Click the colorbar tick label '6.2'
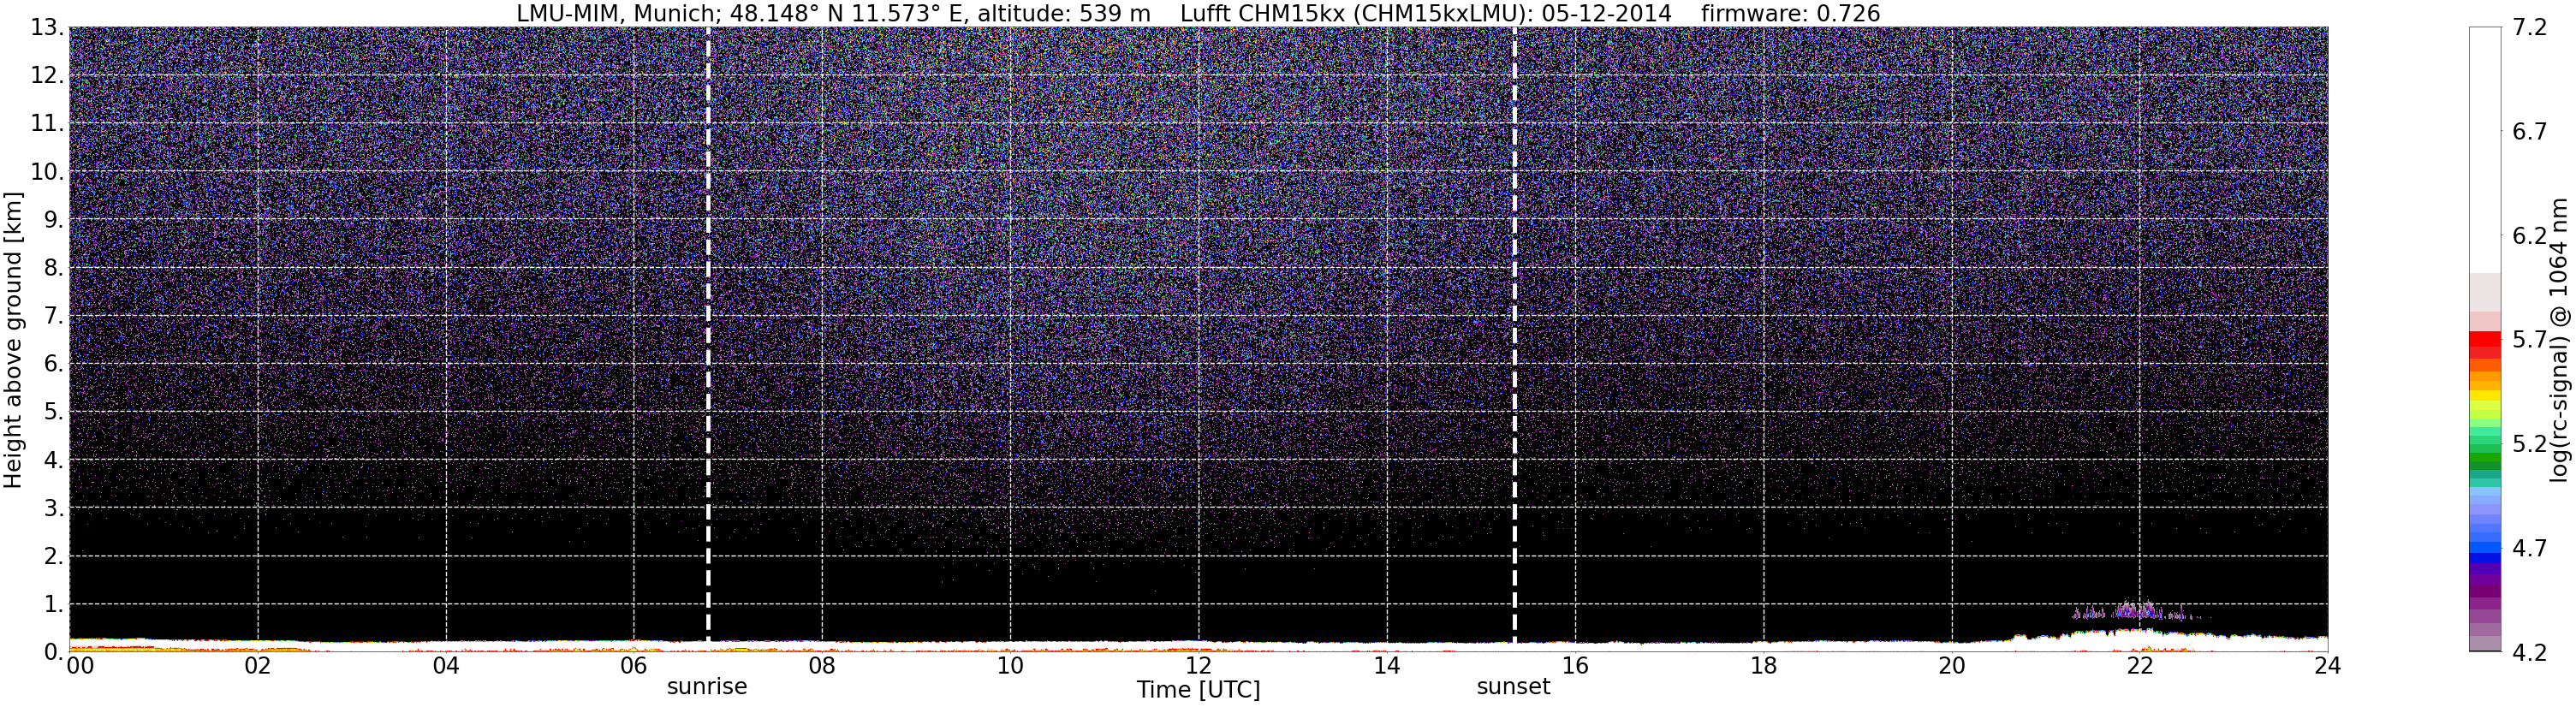The height and width of the screenshot is (707, 2576). click(x=2529, y=236)
